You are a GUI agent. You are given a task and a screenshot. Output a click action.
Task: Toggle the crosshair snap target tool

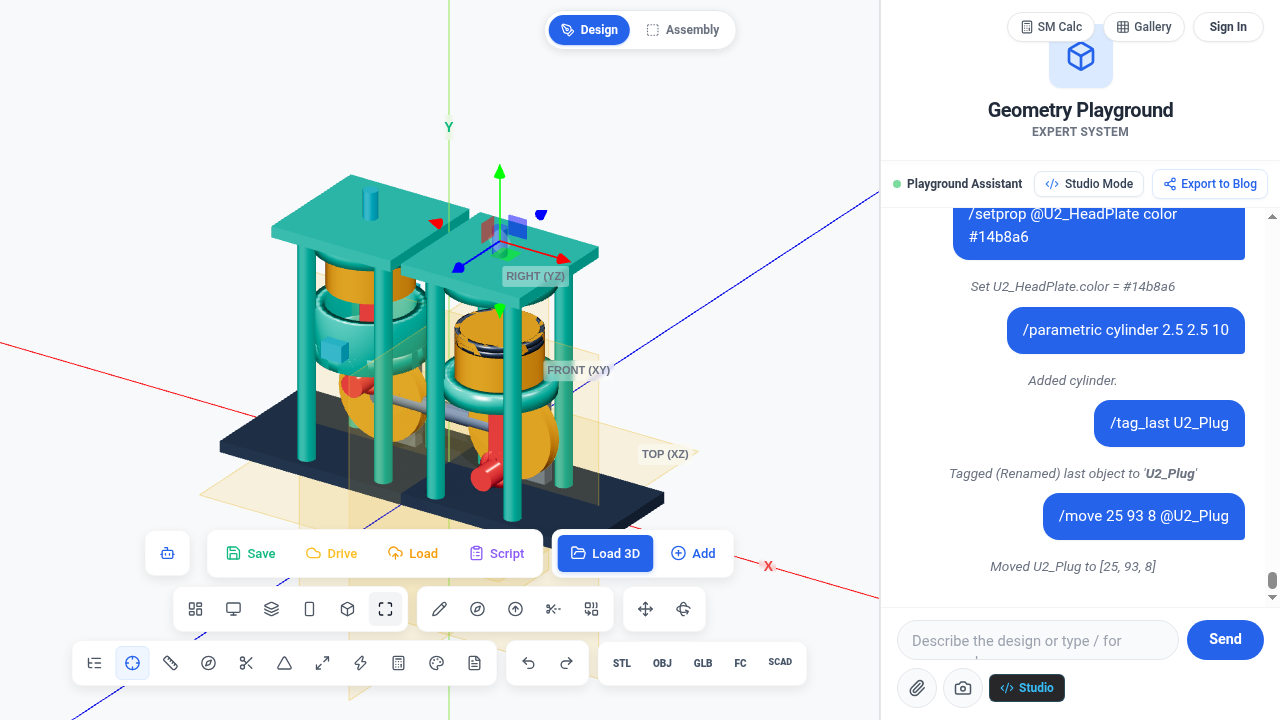(133, 663)
